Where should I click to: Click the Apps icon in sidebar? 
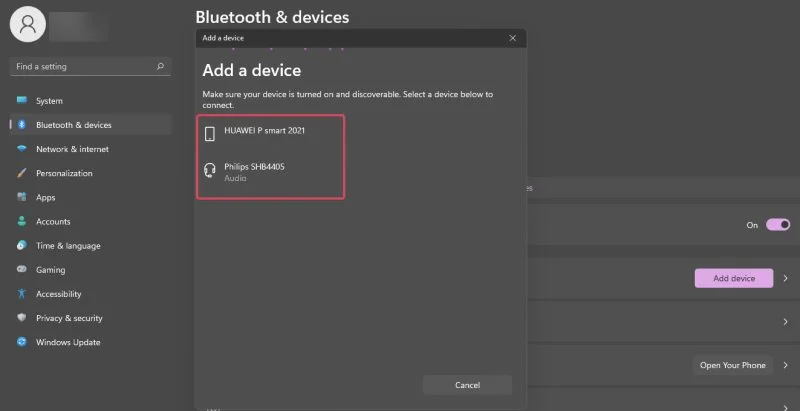22,198
